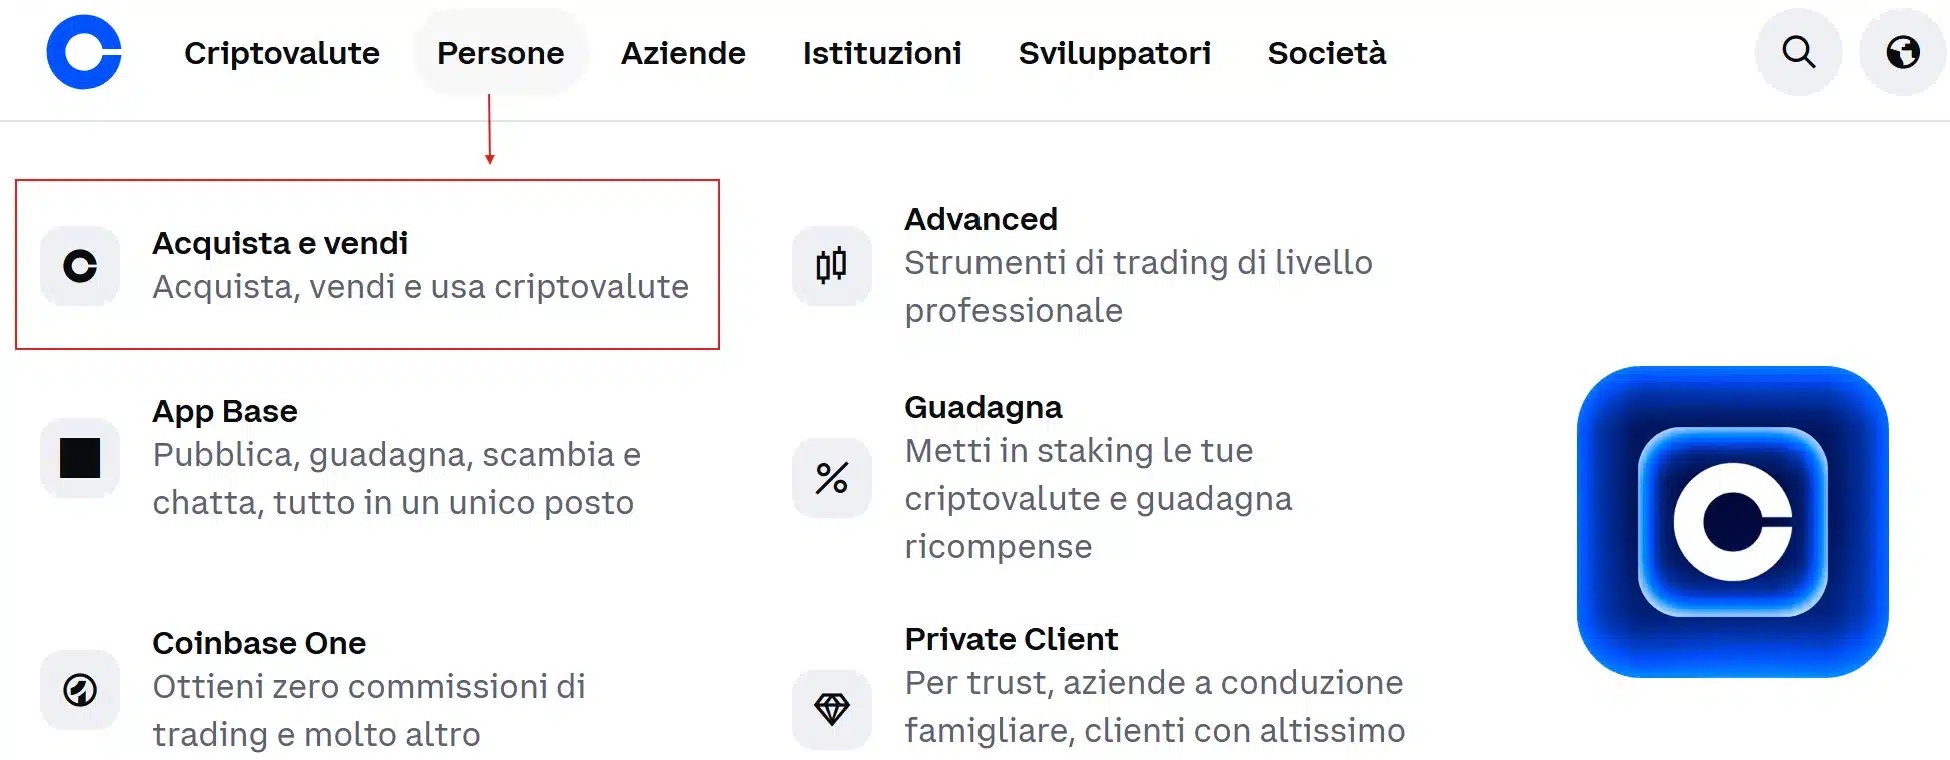Screen dimensions: 1950x760
Task: Open the Società navigation item
Action: 1326,53
